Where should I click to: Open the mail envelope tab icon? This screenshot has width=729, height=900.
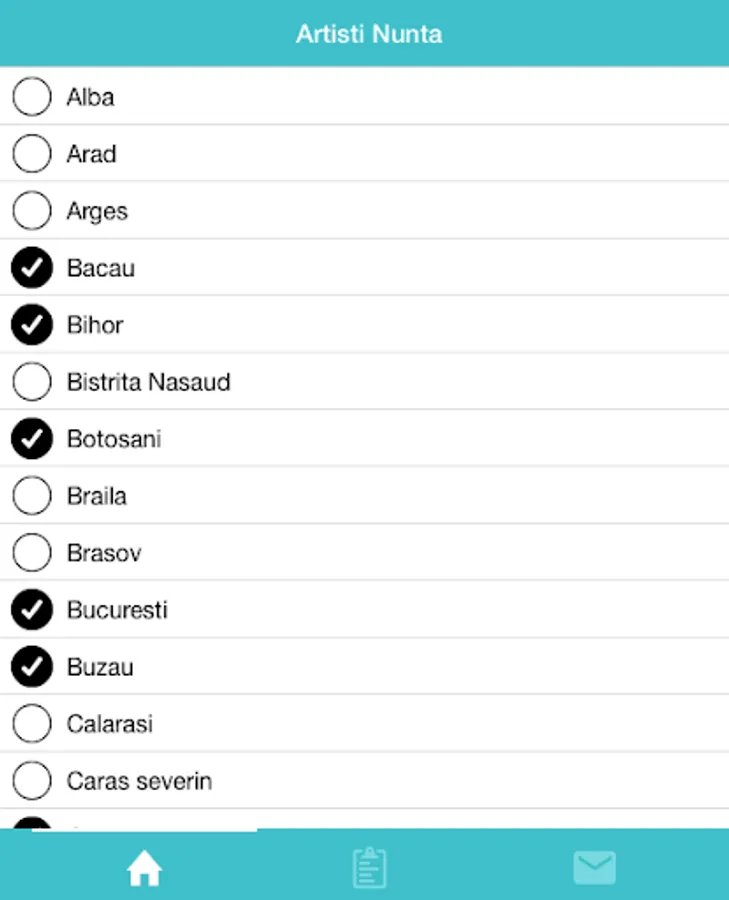pos(594,868)
